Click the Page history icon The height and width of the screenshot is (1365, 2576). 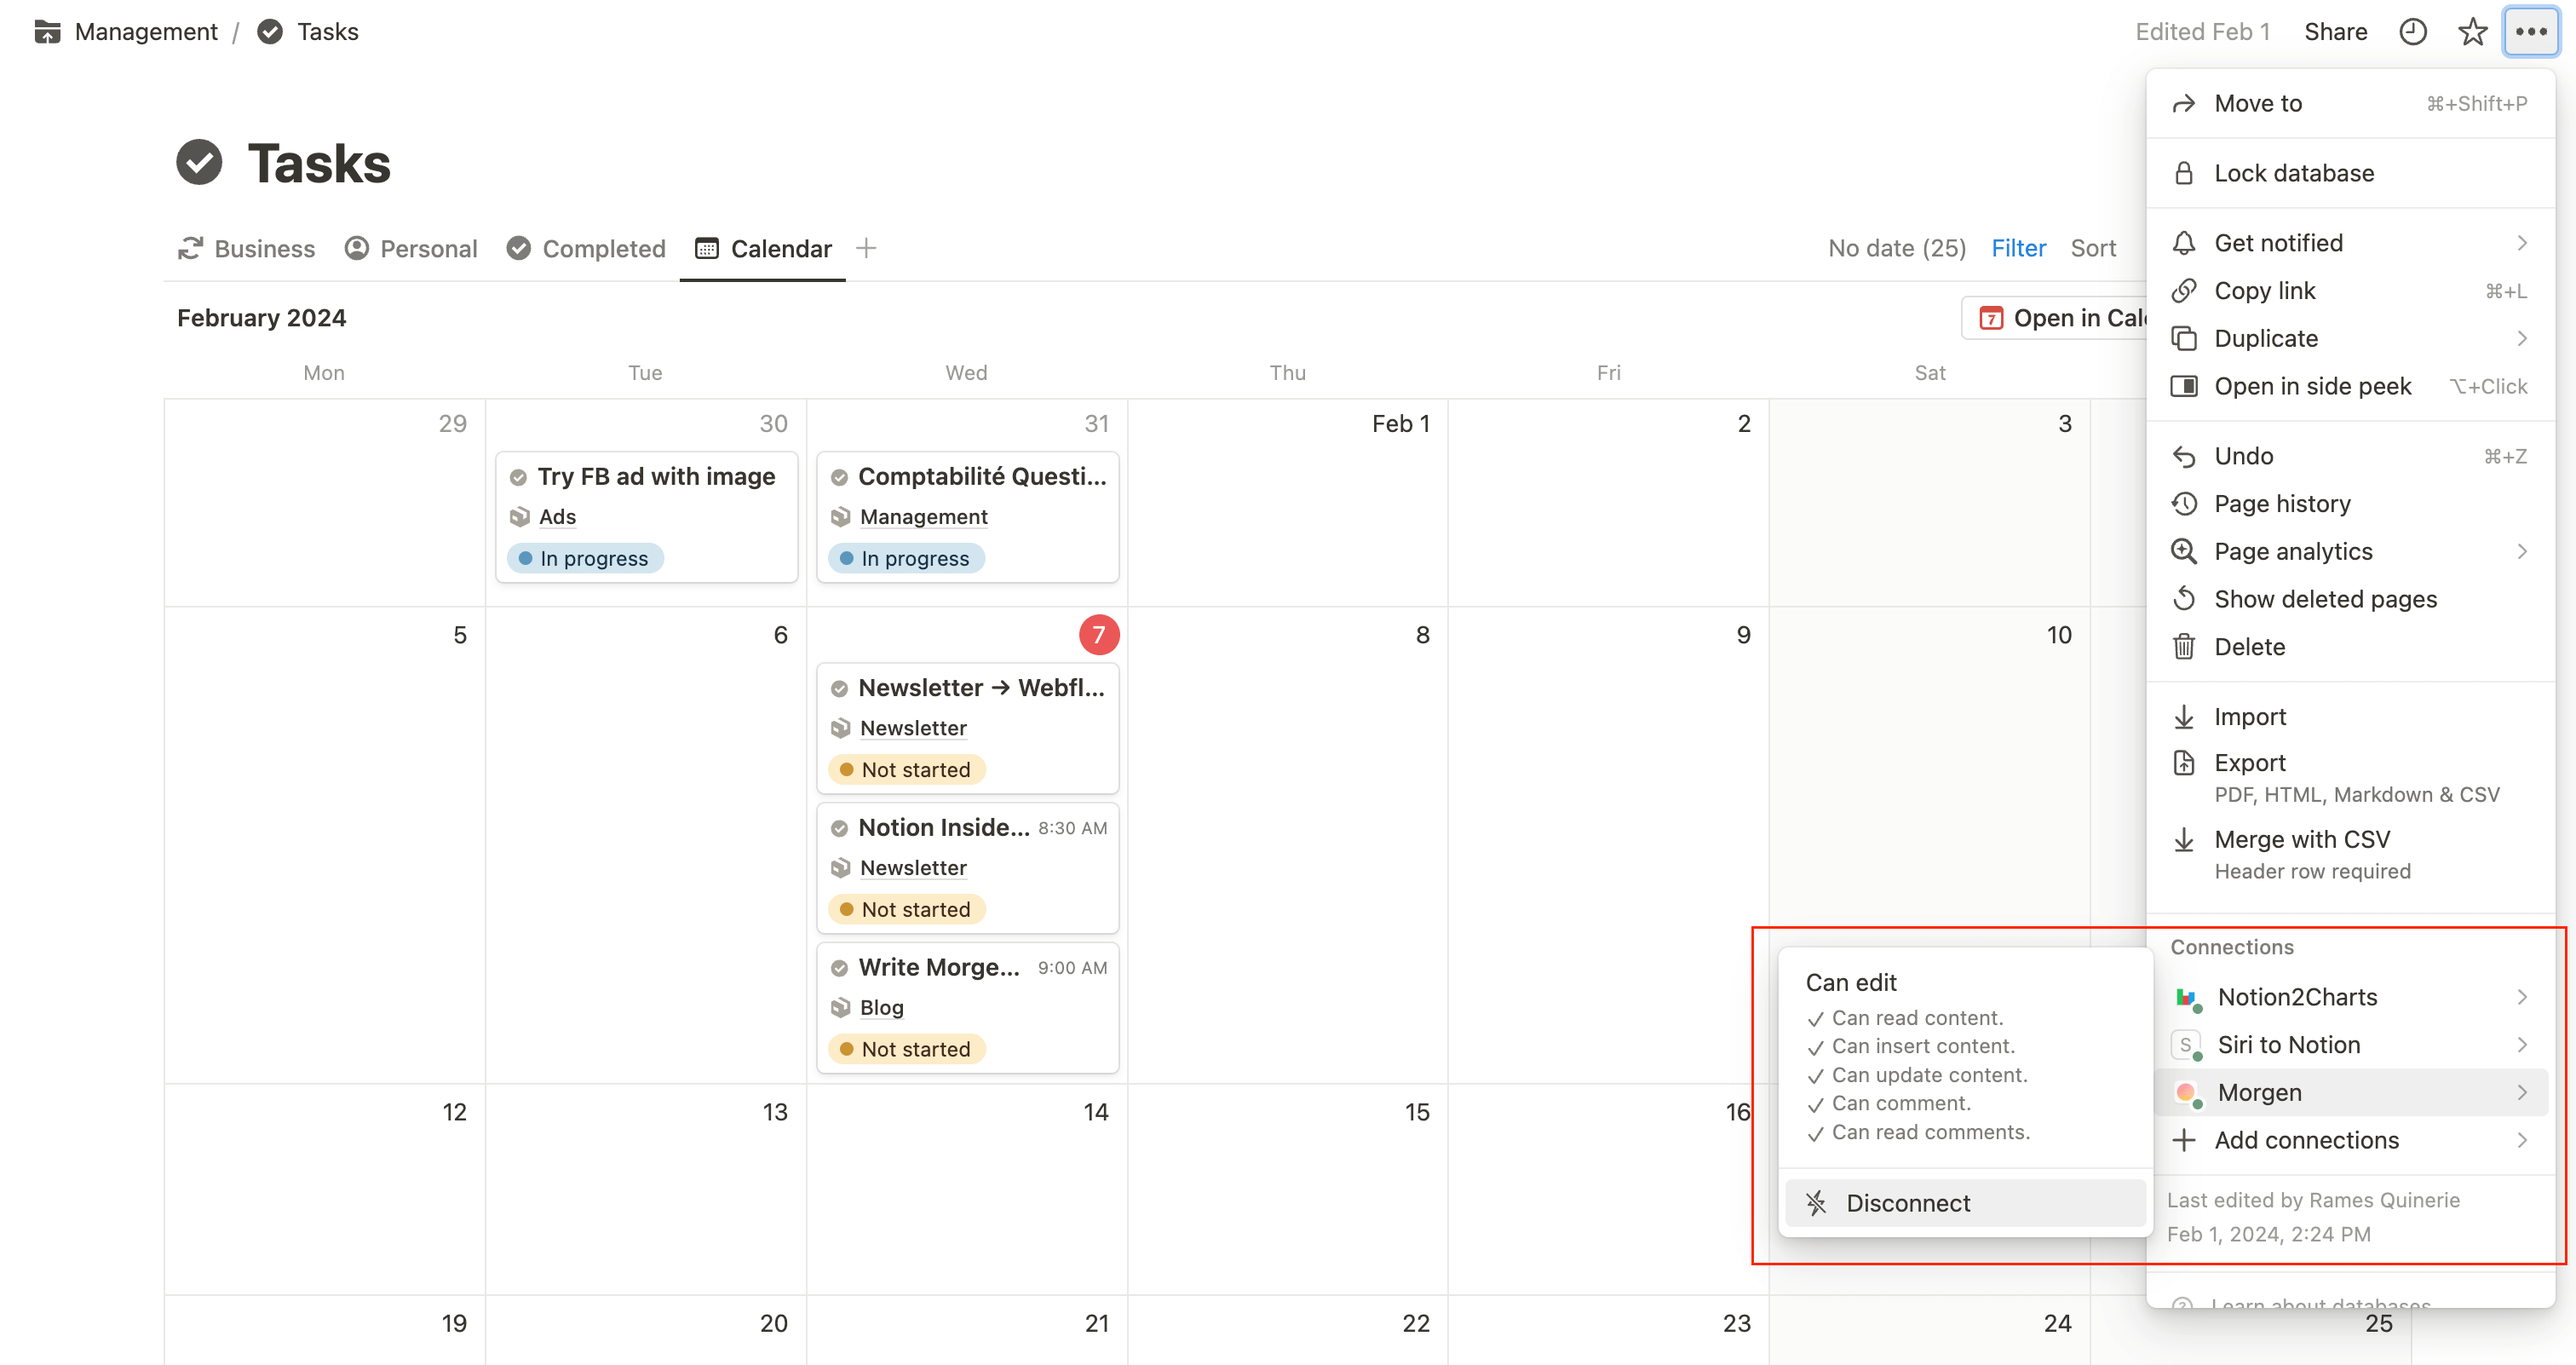[x=2186, y=503]
